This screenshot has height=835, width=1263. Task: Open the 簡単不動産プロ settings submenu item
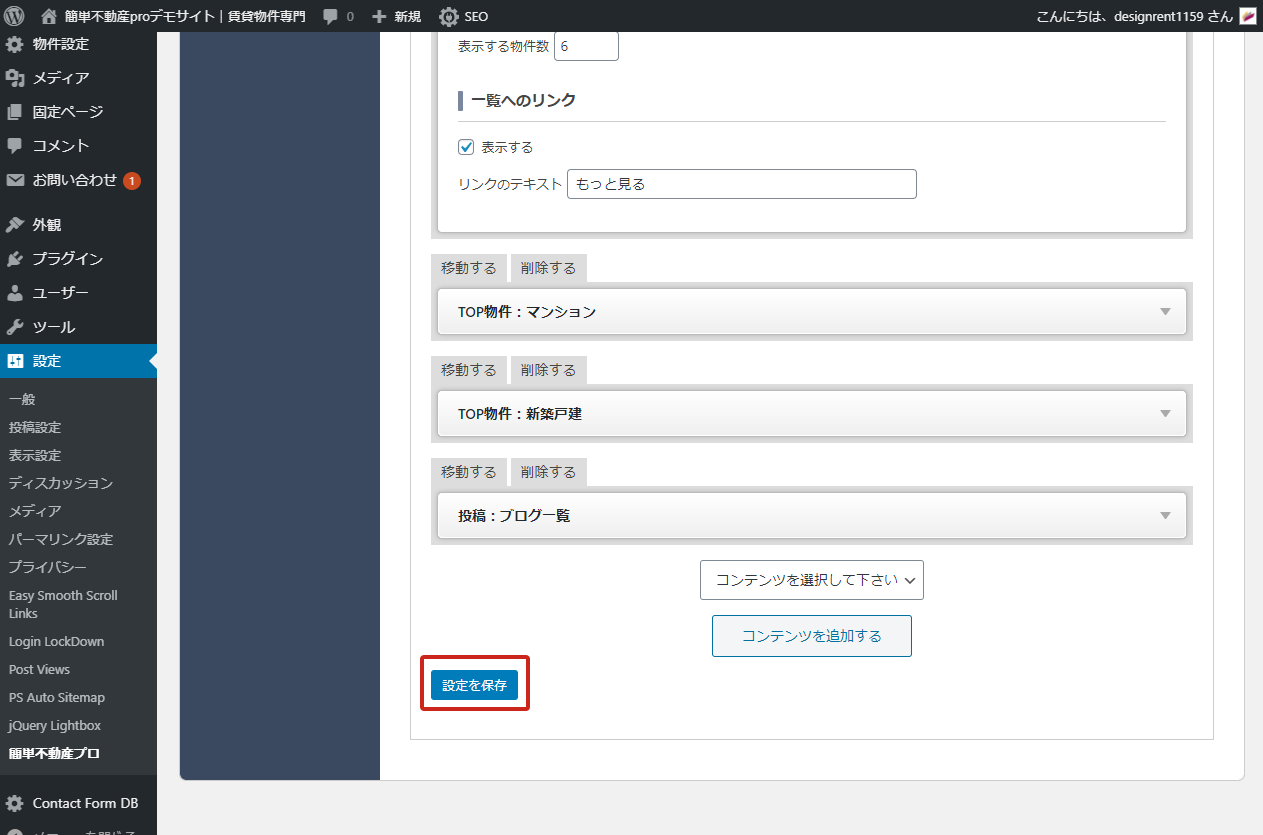(x=54, y=754)
